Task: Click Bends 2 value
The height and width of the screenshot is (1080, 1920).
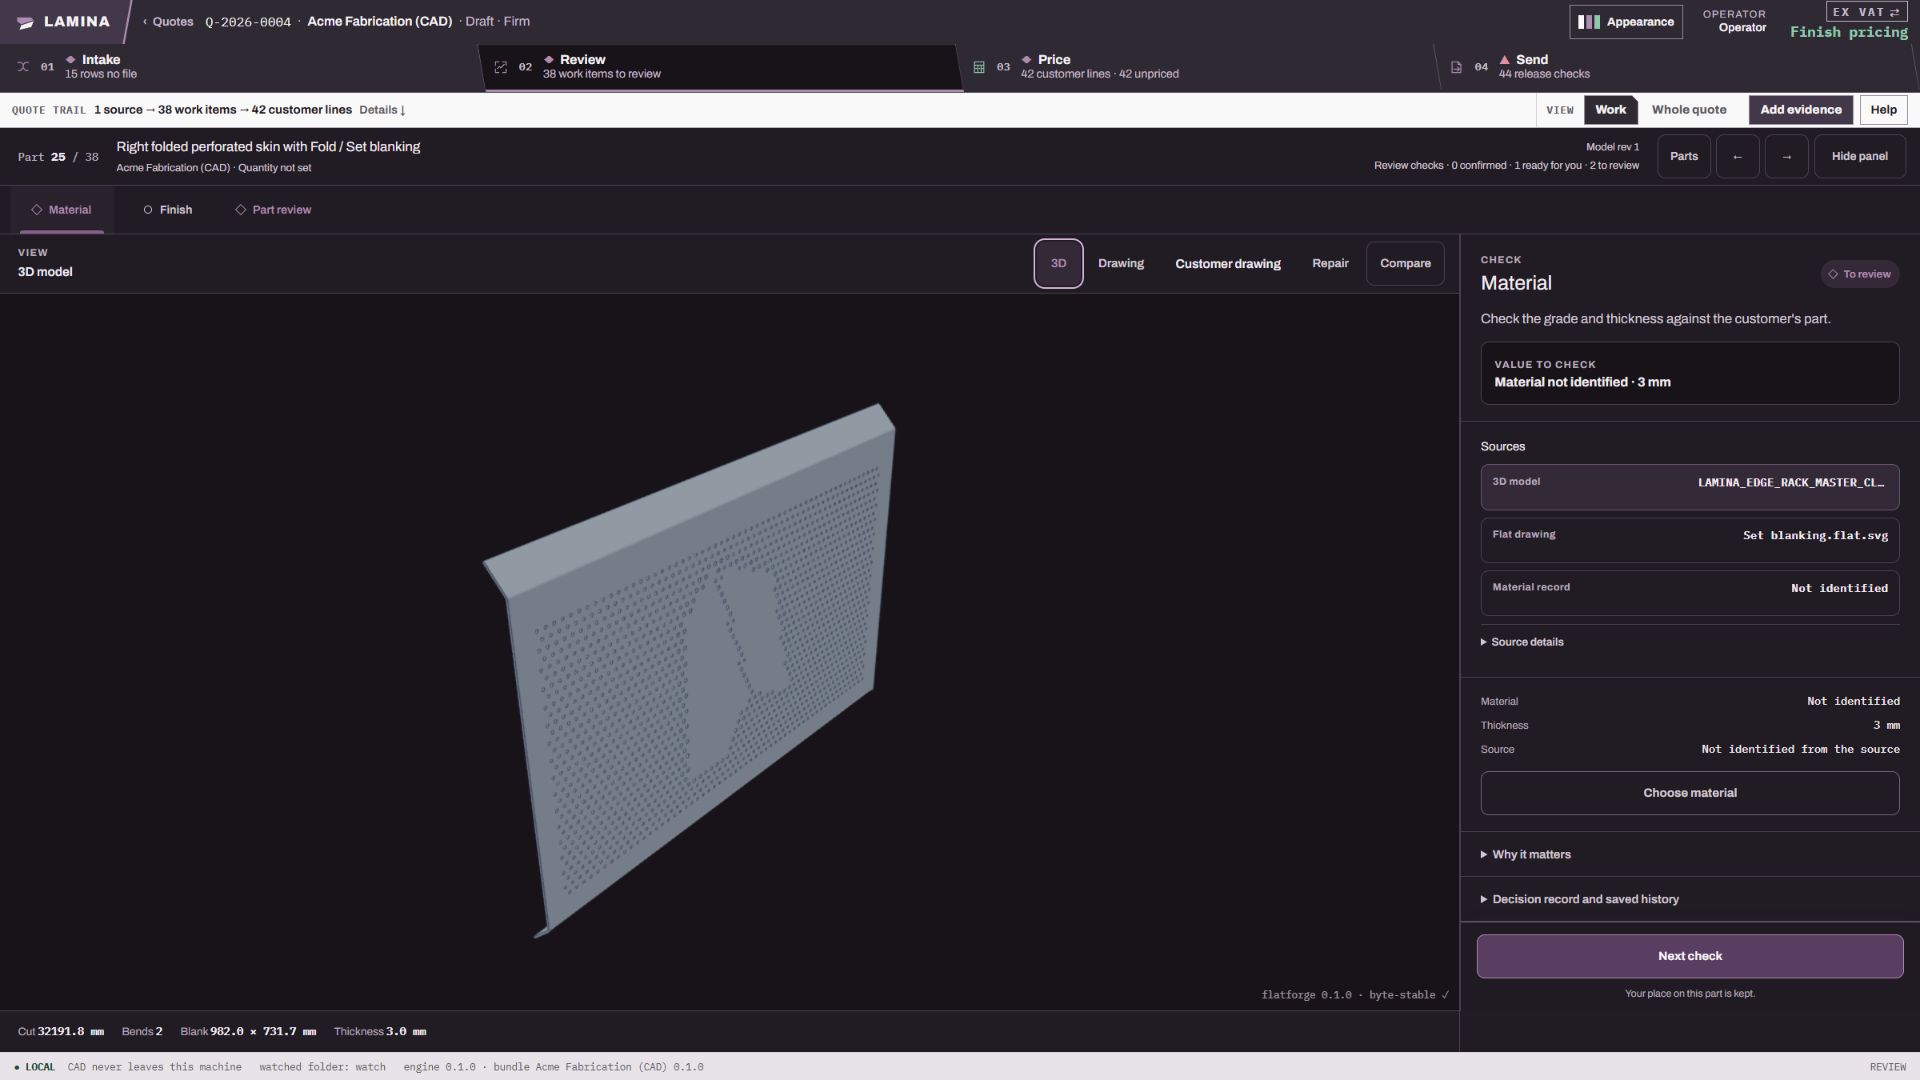Action: (x=142, y=1032)
